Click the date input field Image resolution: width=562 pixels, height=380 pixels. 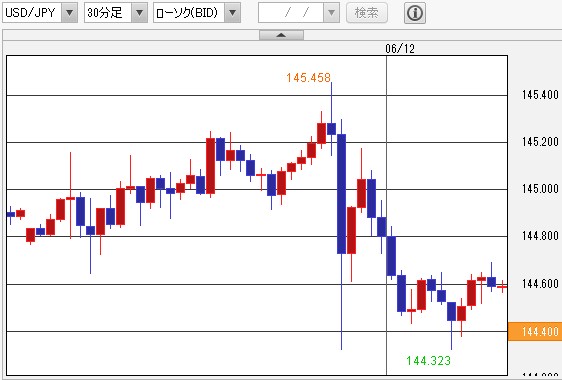(x=291, y=13)
